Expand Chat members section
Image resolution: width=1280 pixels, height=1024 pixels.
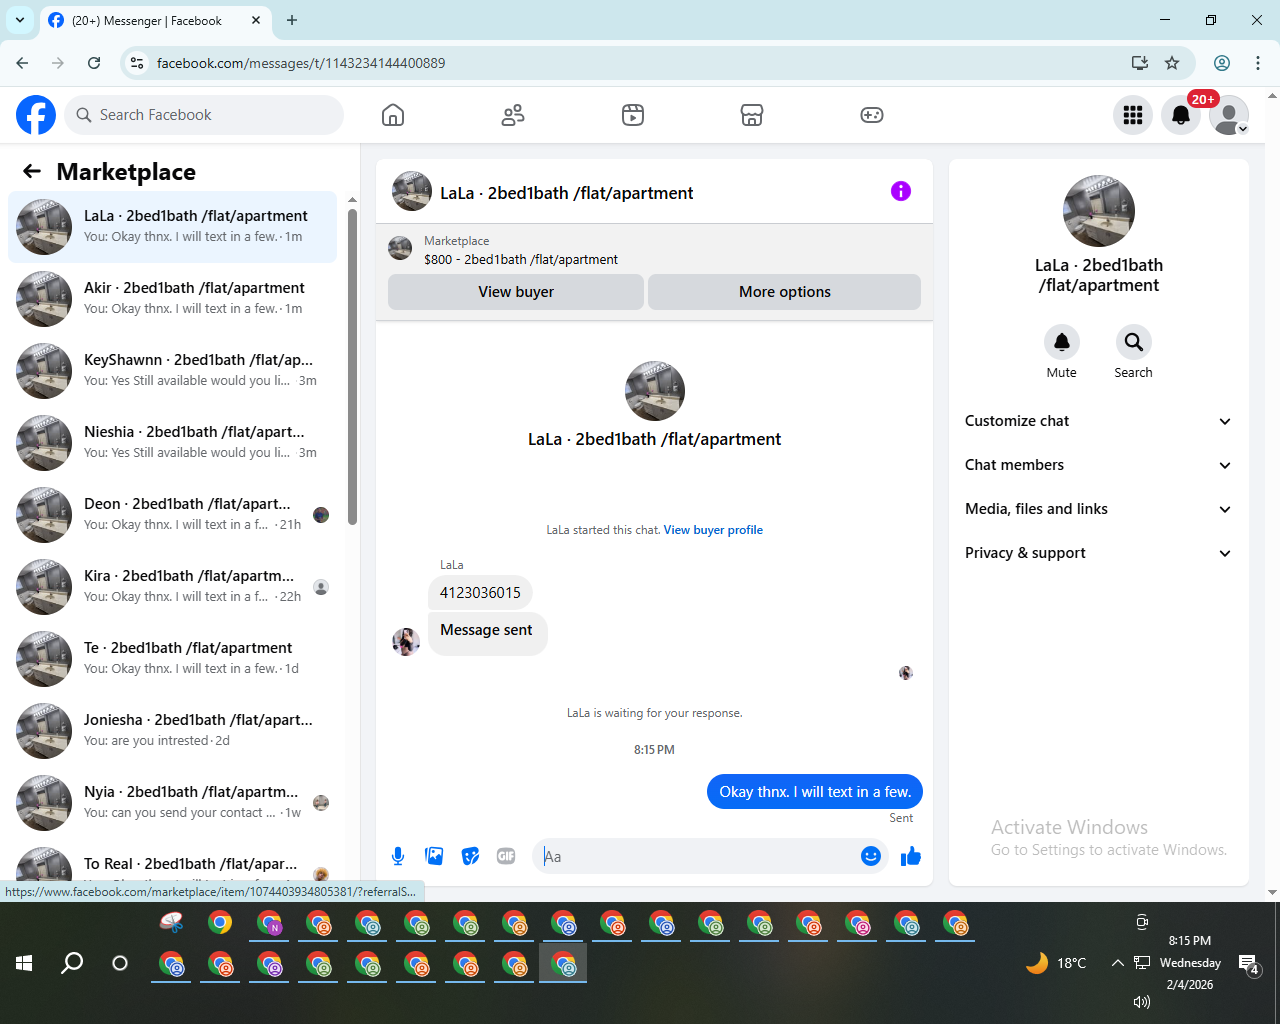pos(1098,465)
